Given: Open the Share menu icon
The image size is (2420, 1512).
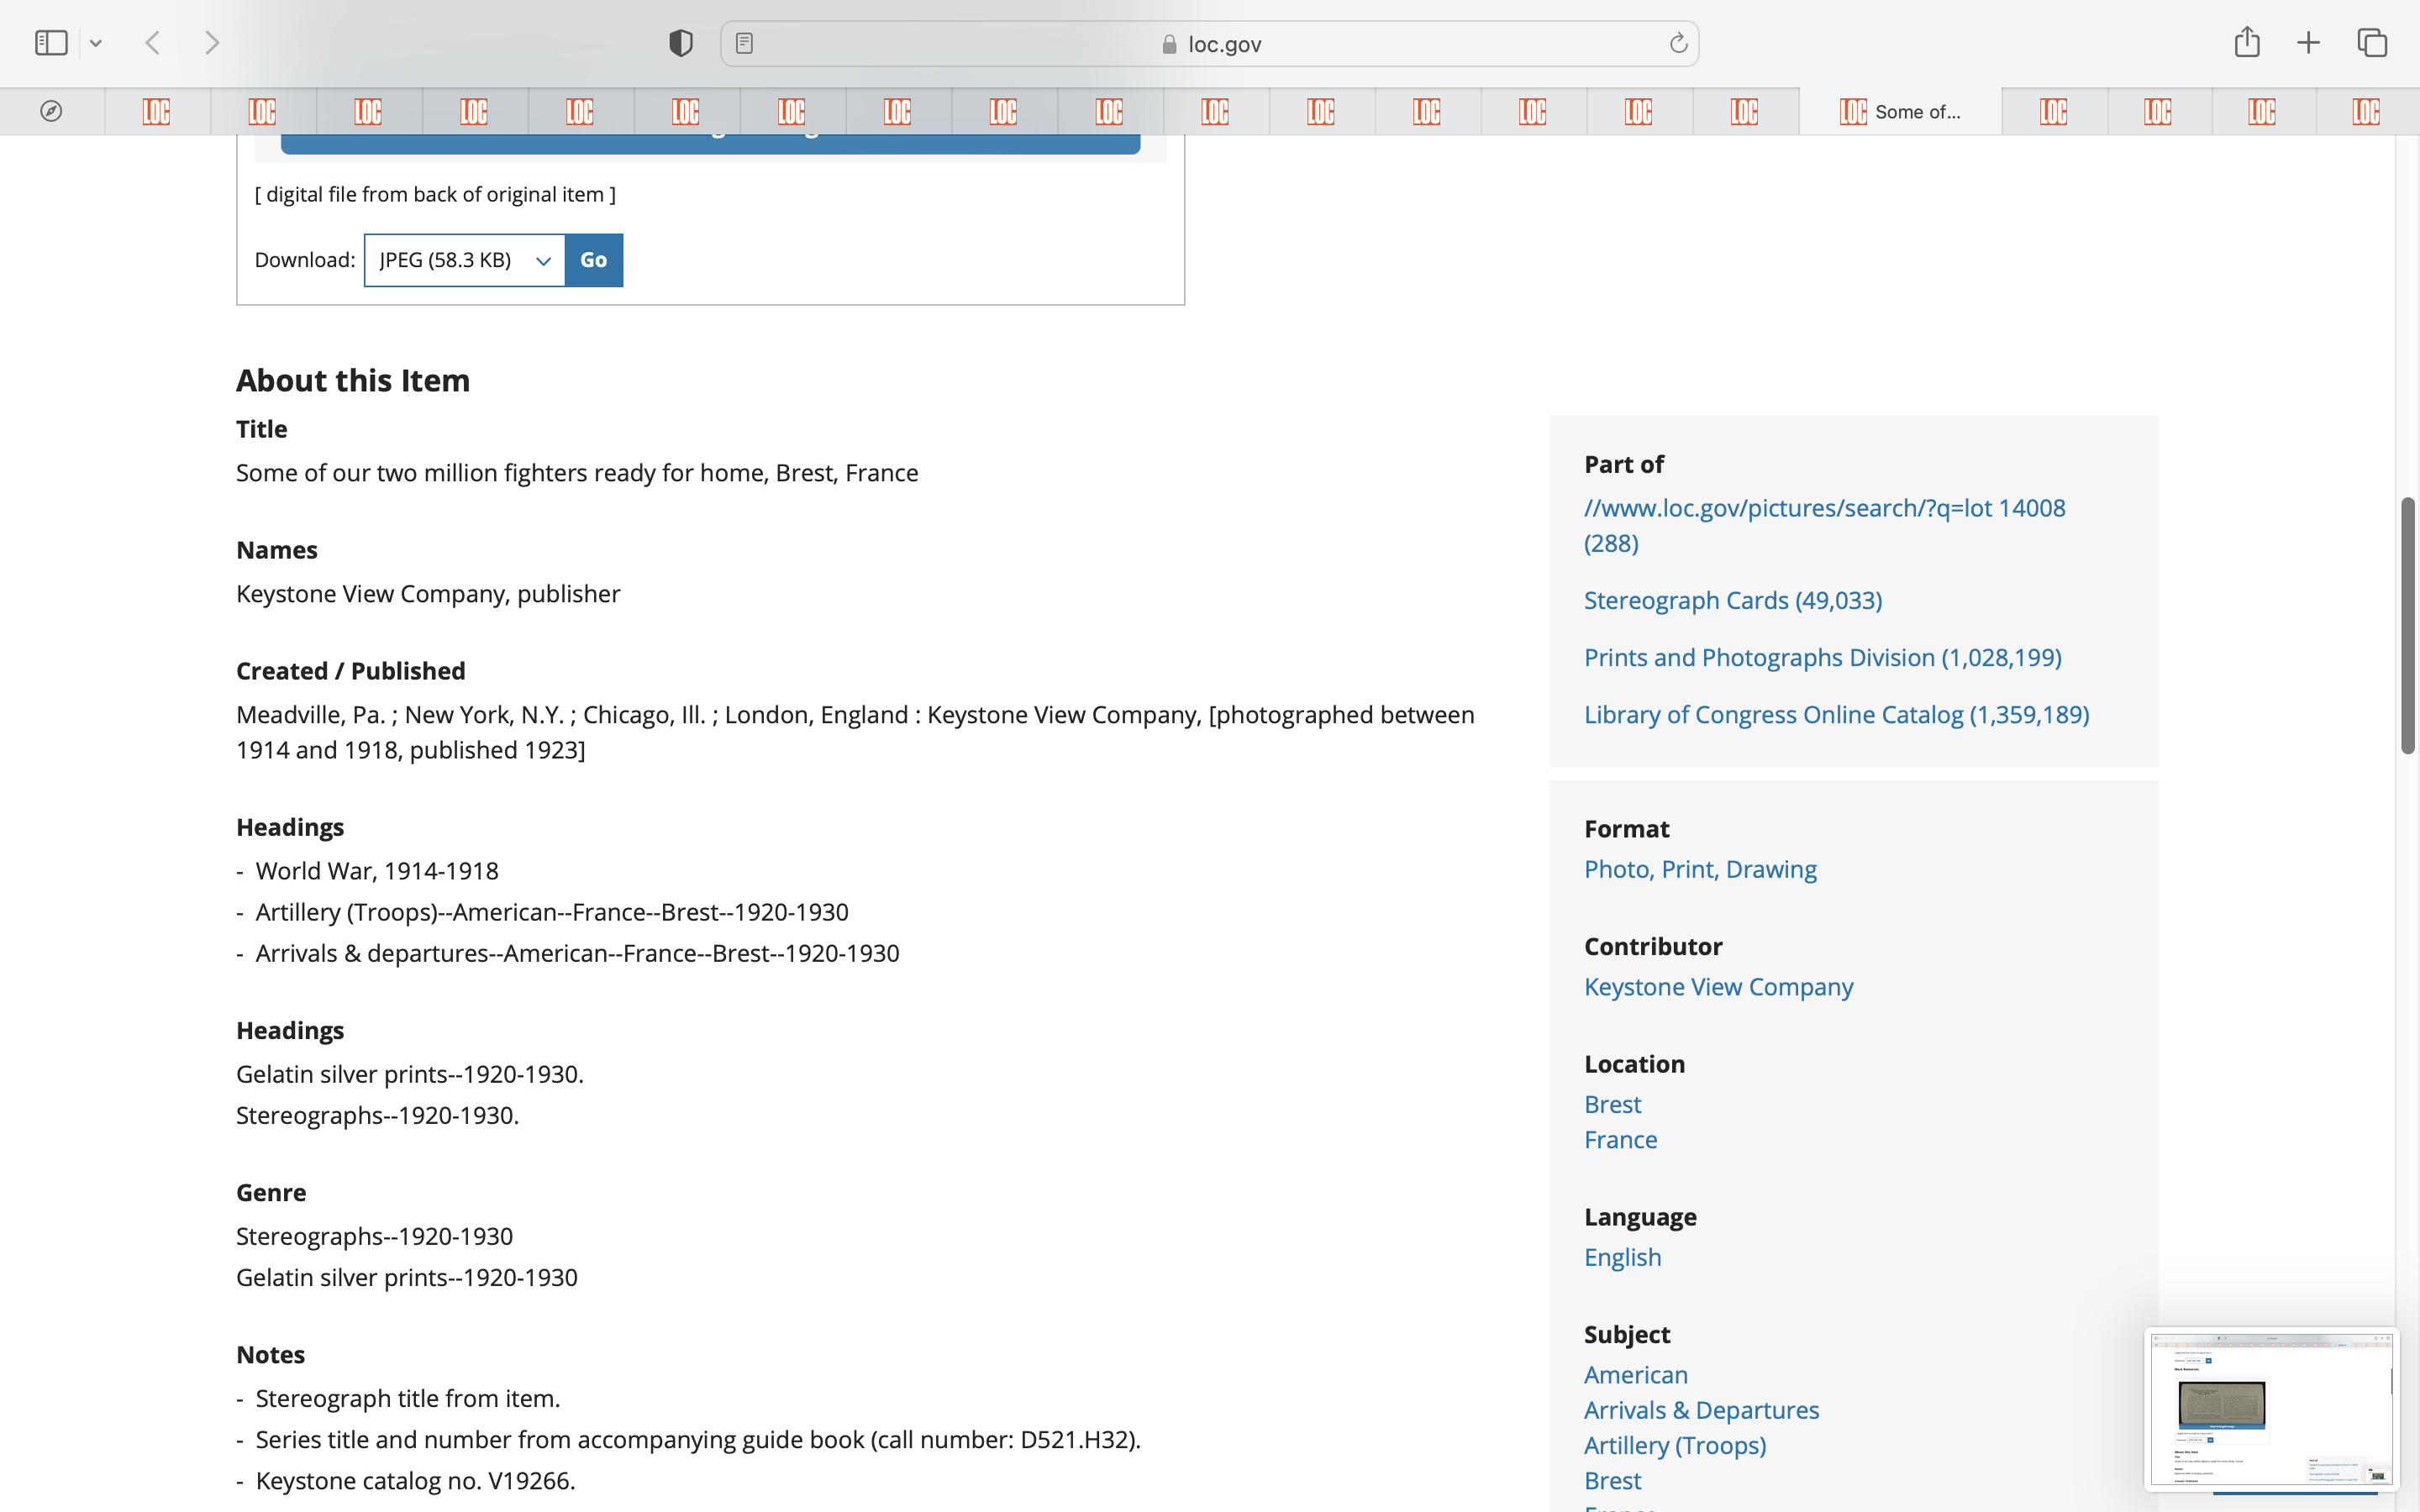Looking at the screenshot, I should point(2246,42).
